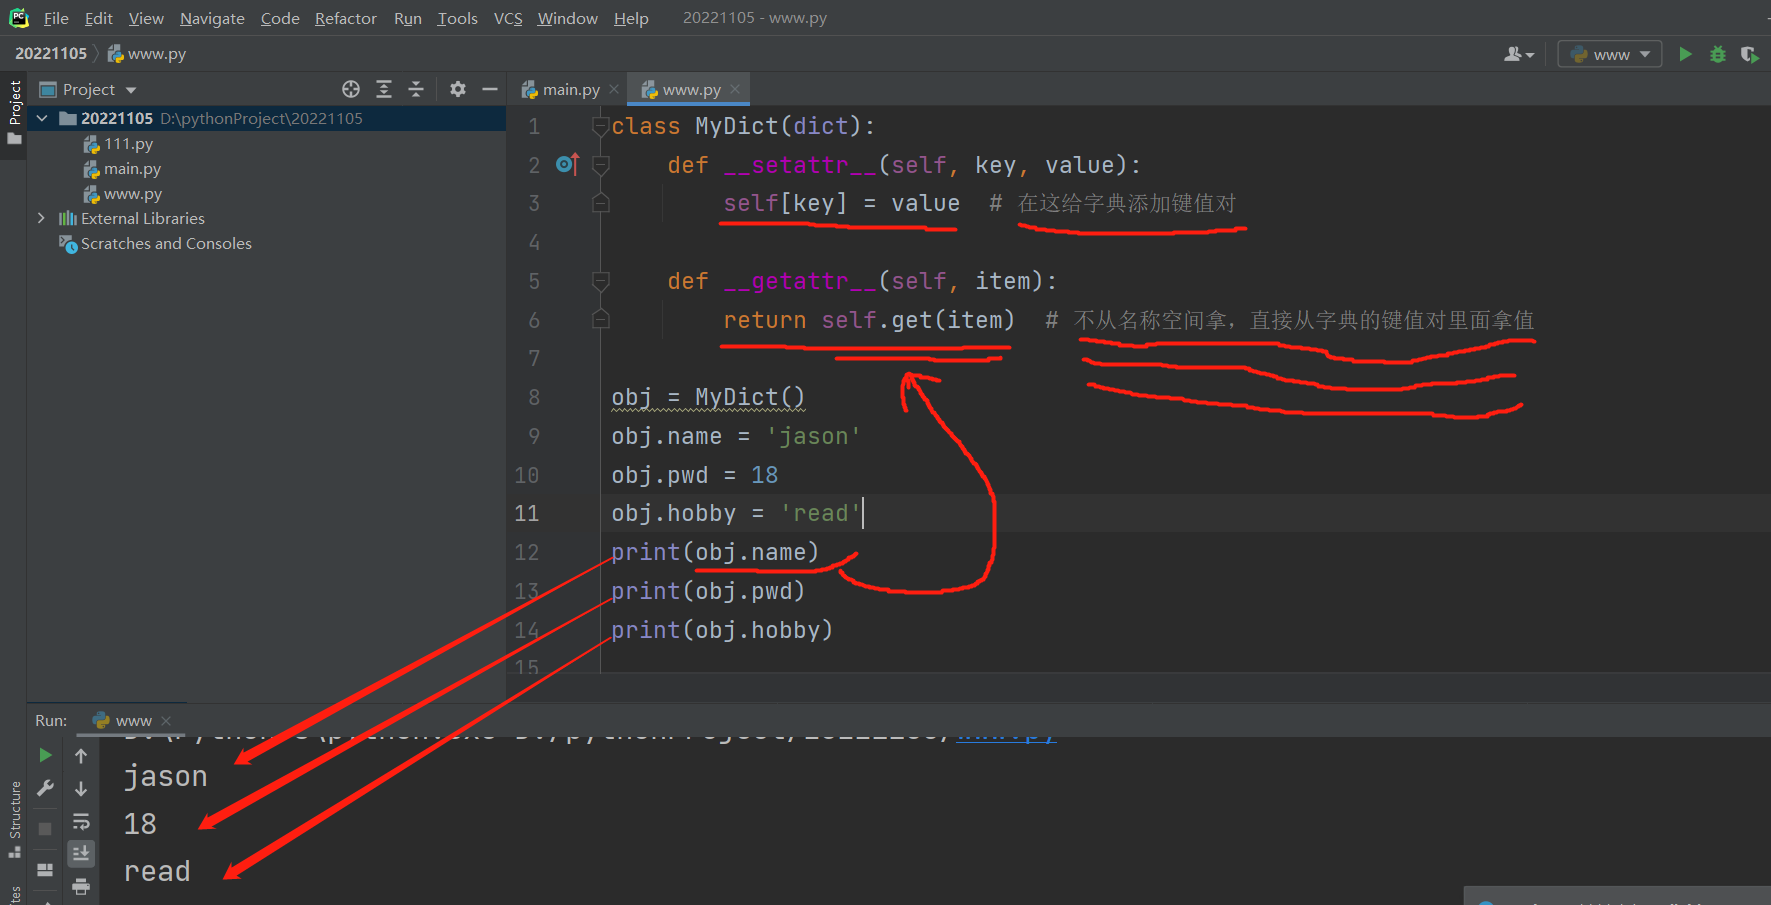Open the www run configuration dropdown
This screenshot has width=1771, height=905.
pyautogui.click(x=1610, y=54)
